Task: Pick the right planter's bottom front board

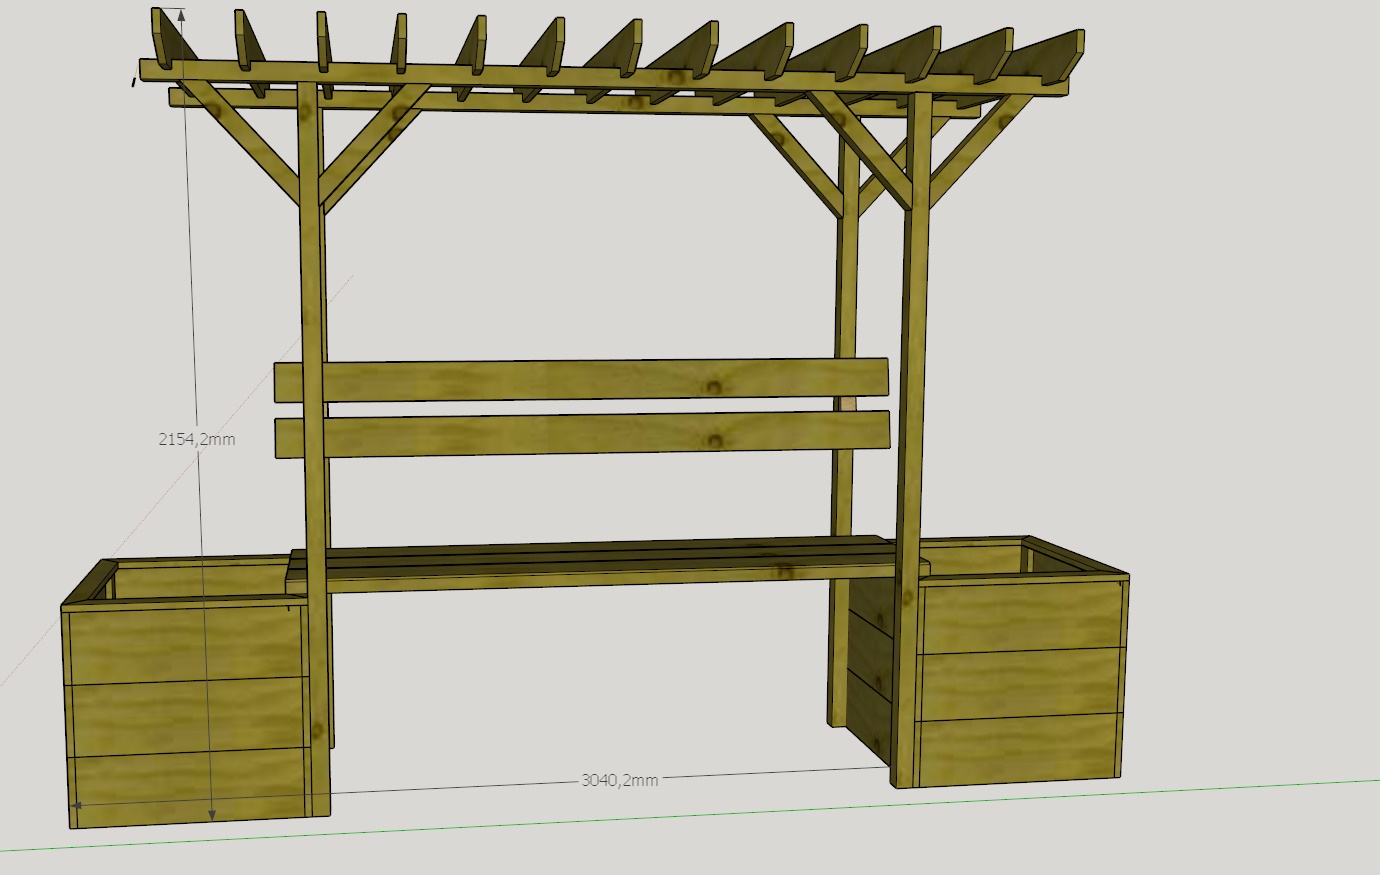Action: click(1018, 750)
